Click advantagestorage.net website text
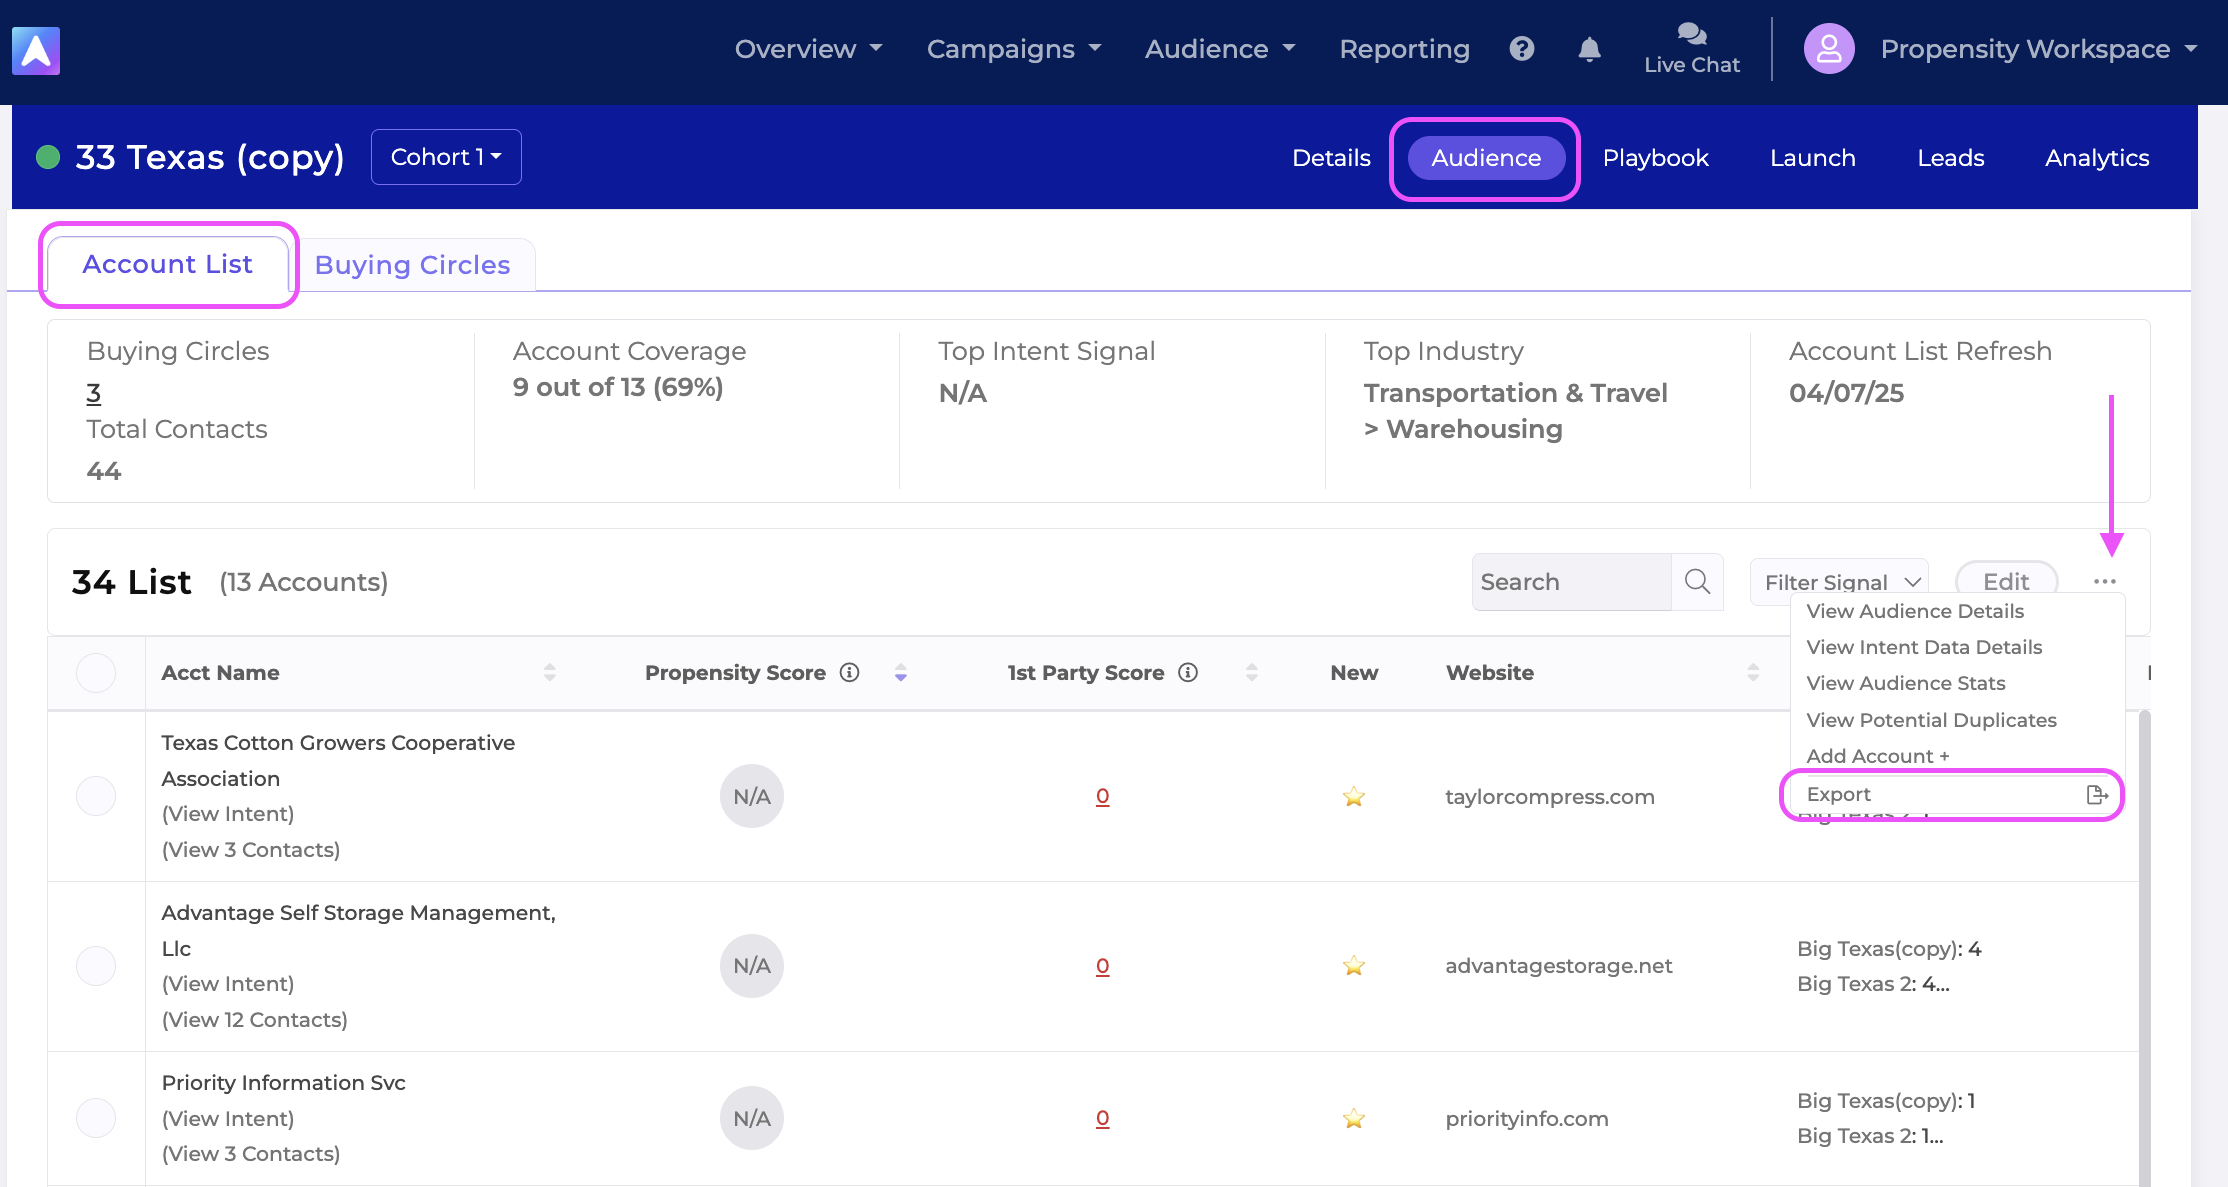The width and height of the screenshot is (2228, 1187). pyautogui.click(x=1559, y=966)
